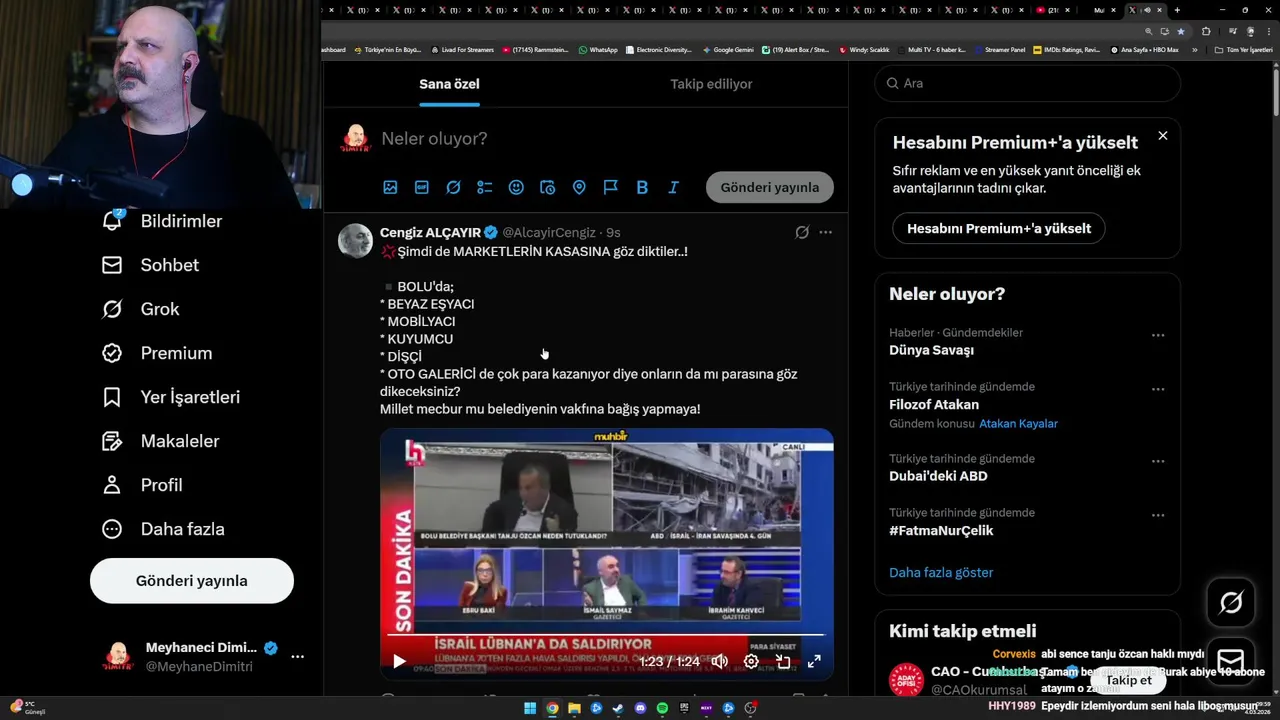Expand hidden bookmarks chevron
Viewport: 1280px width, 720px height.
(x=1194, y=49)
